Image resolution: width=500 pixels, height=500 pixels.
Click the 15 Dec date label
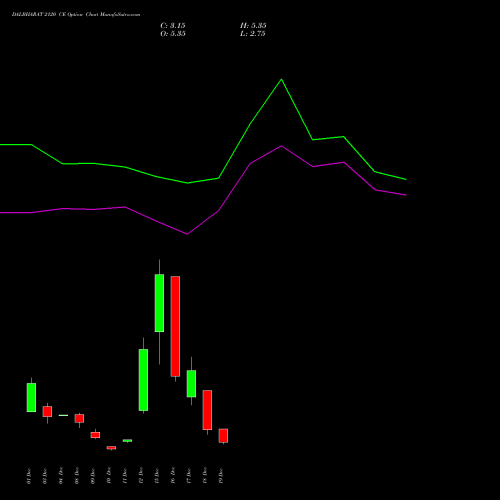click(157, 476)
